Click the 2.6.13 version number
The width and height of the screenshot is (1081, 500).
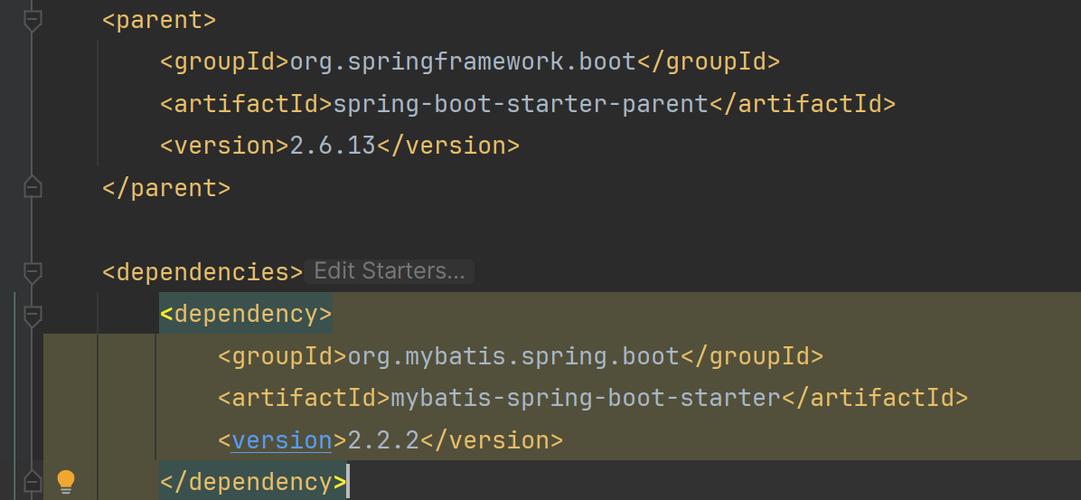pos(332,146)
